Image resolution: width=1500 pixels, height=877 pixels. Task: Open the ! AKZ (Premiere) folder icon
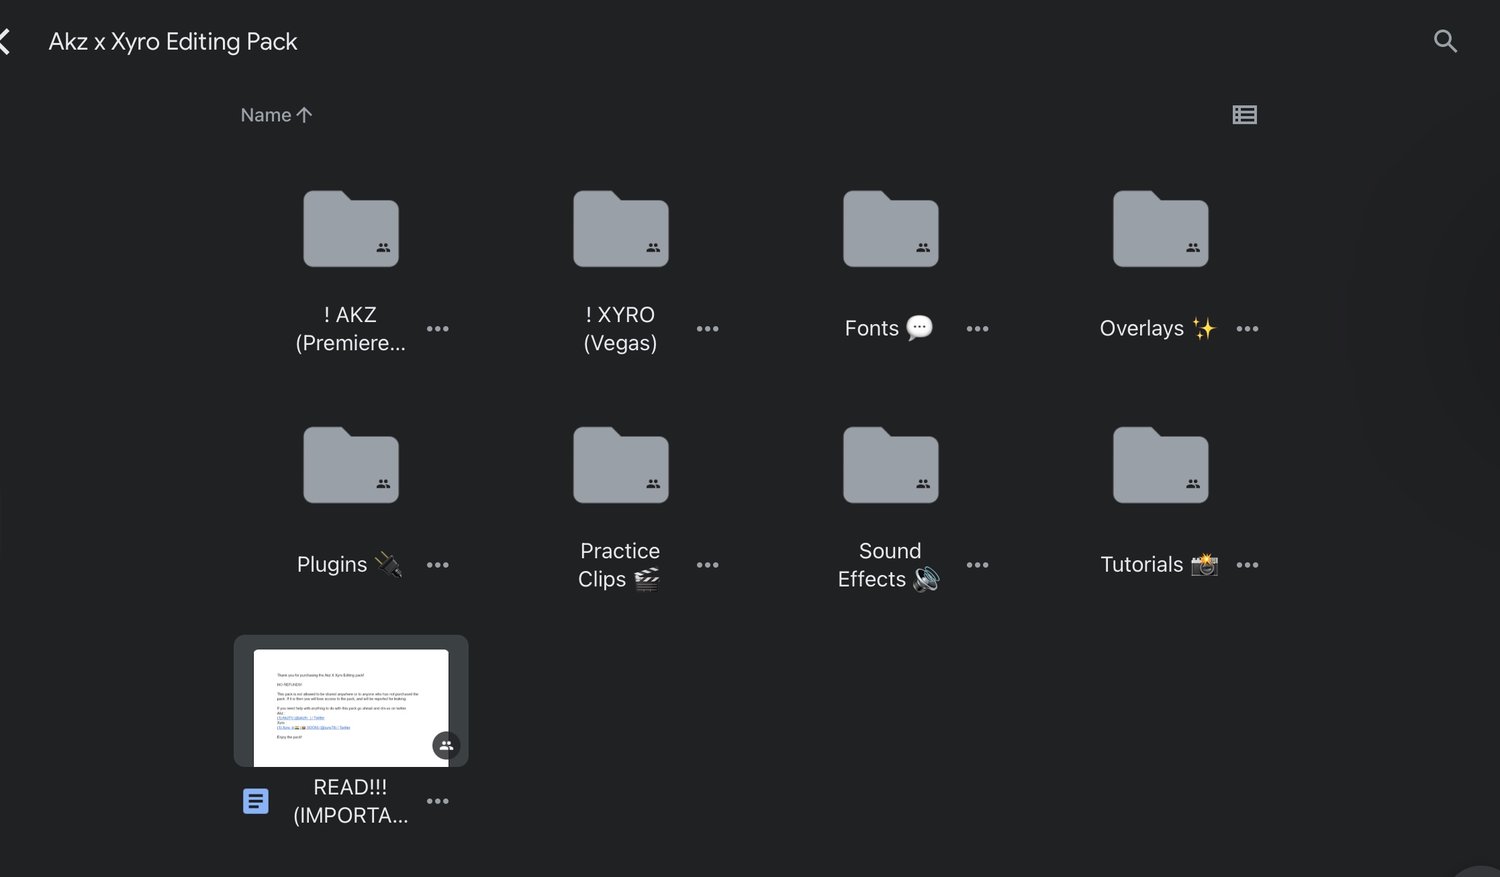point(351,229)
